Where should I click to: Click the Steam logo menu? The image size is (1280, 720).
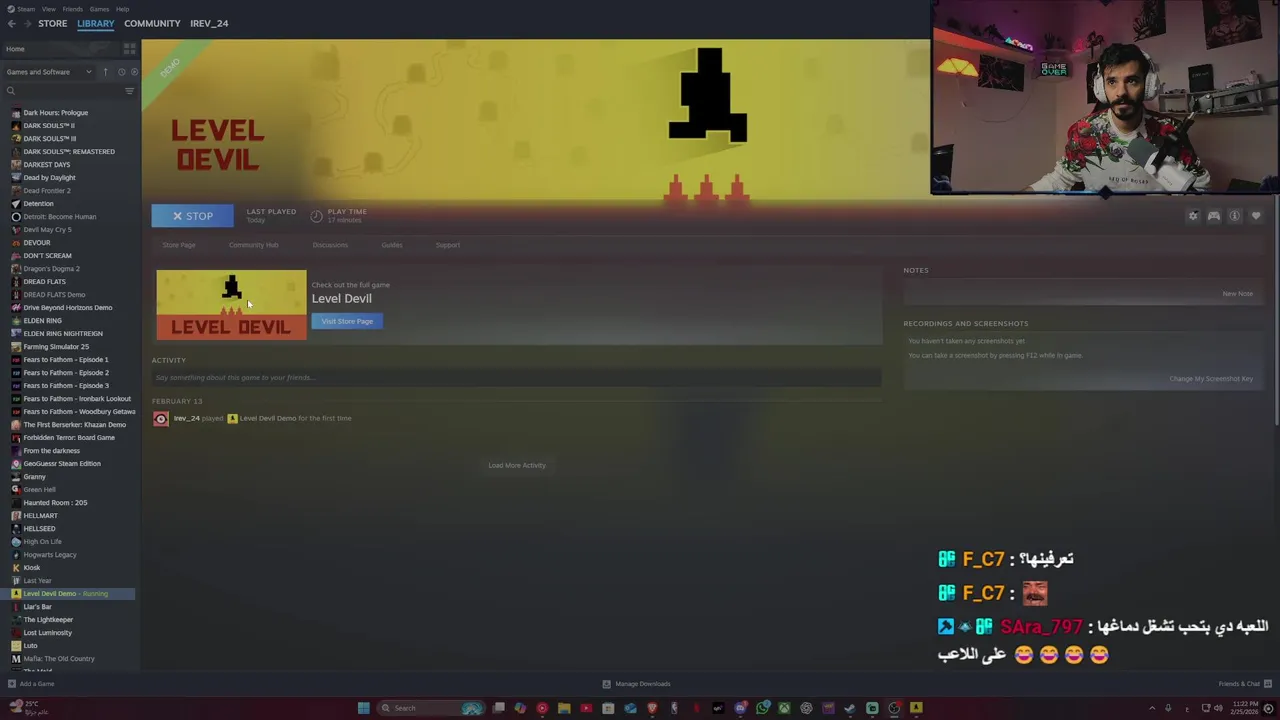pos(12,9)
